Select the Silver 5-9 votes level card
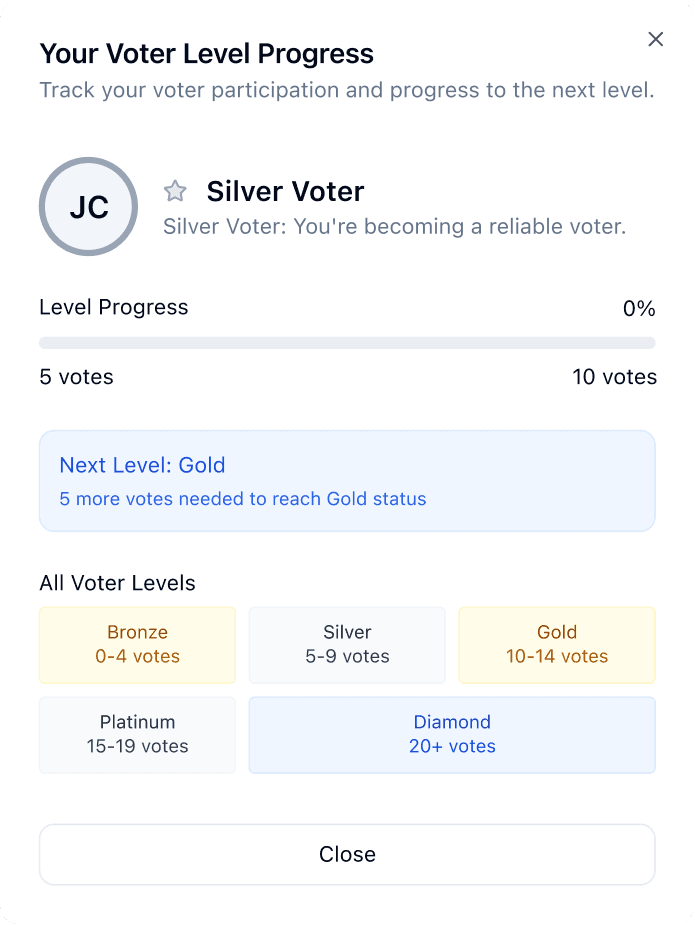 coord(347,645)
